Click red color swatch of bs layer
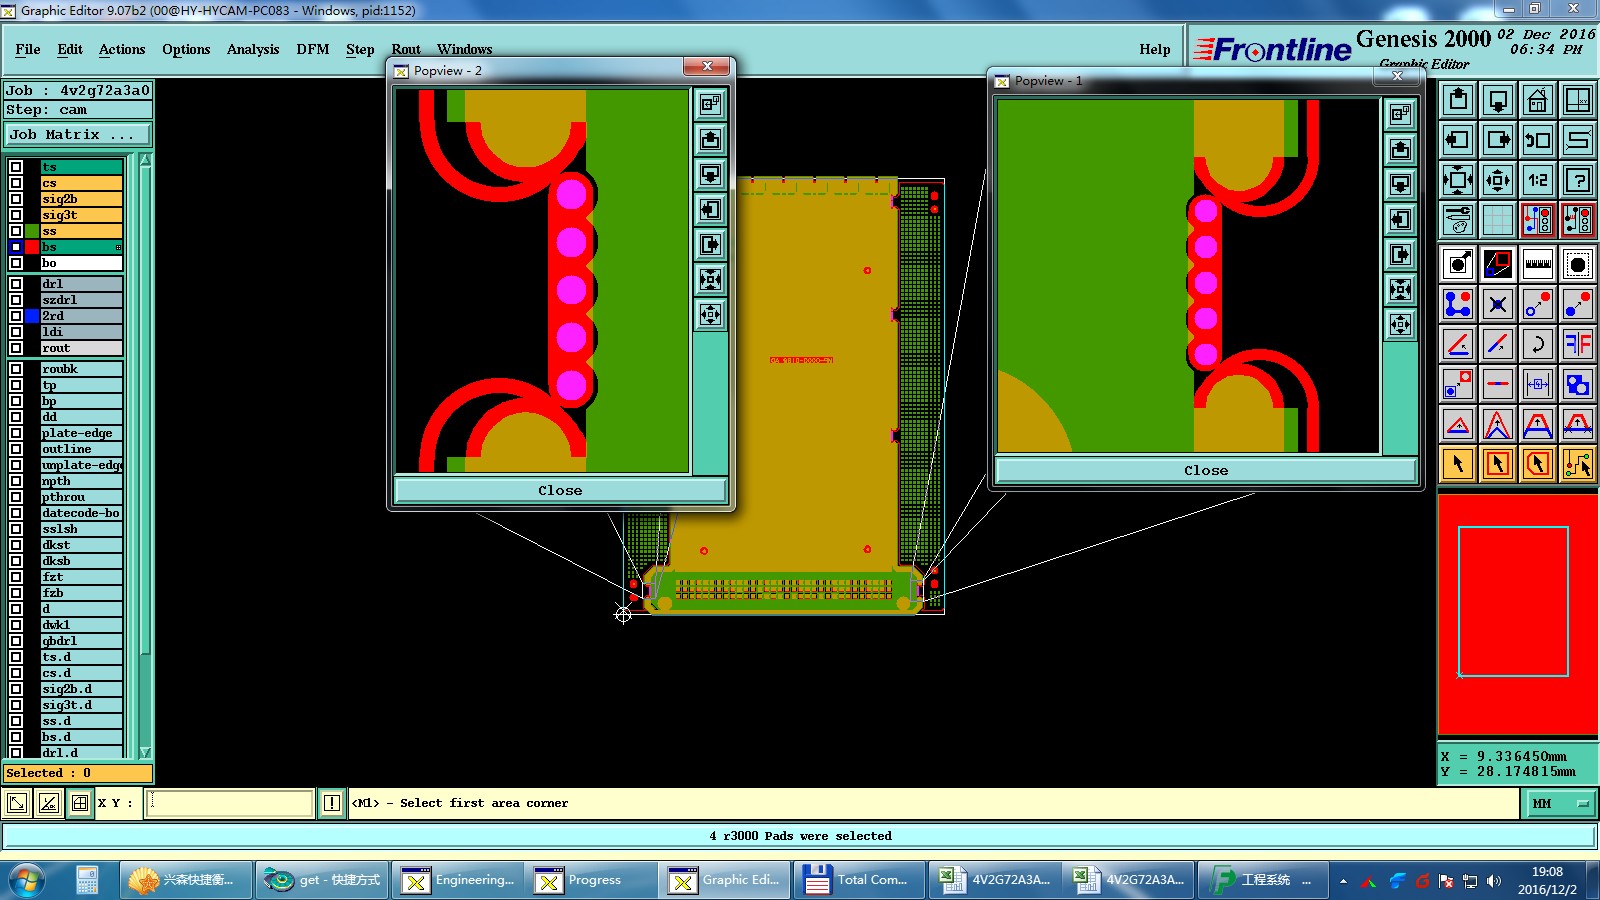 tap(32, 247)
